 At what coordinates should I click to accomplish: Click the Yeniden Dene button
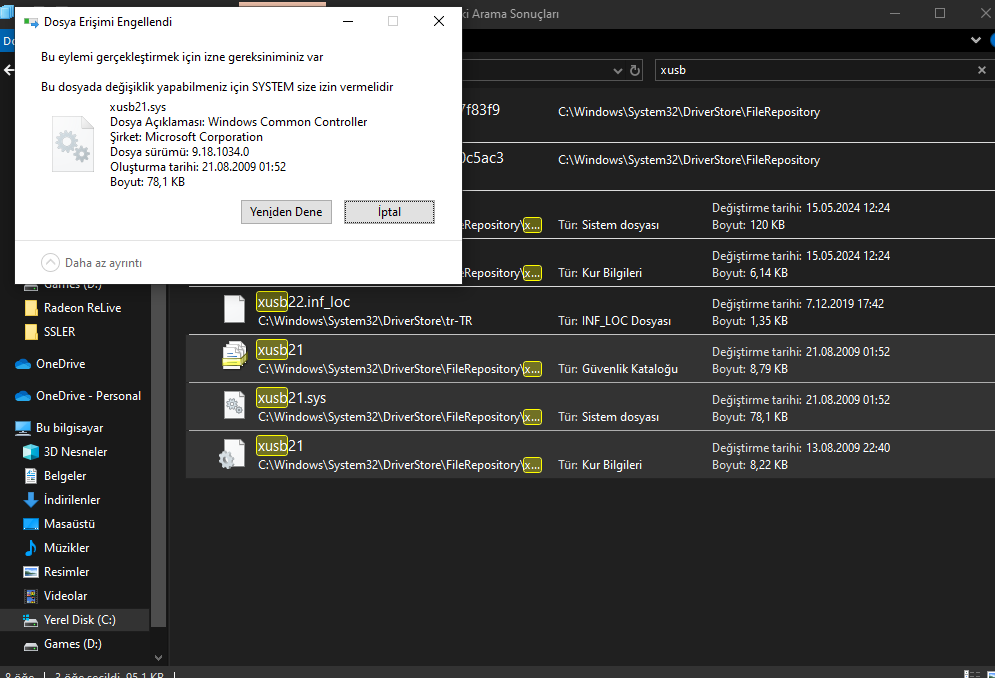[286, 212]
